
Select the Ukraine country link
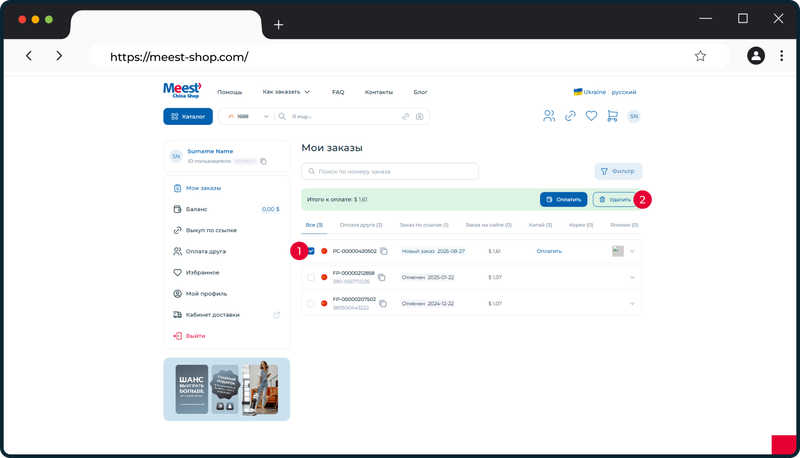pos(590,92)
